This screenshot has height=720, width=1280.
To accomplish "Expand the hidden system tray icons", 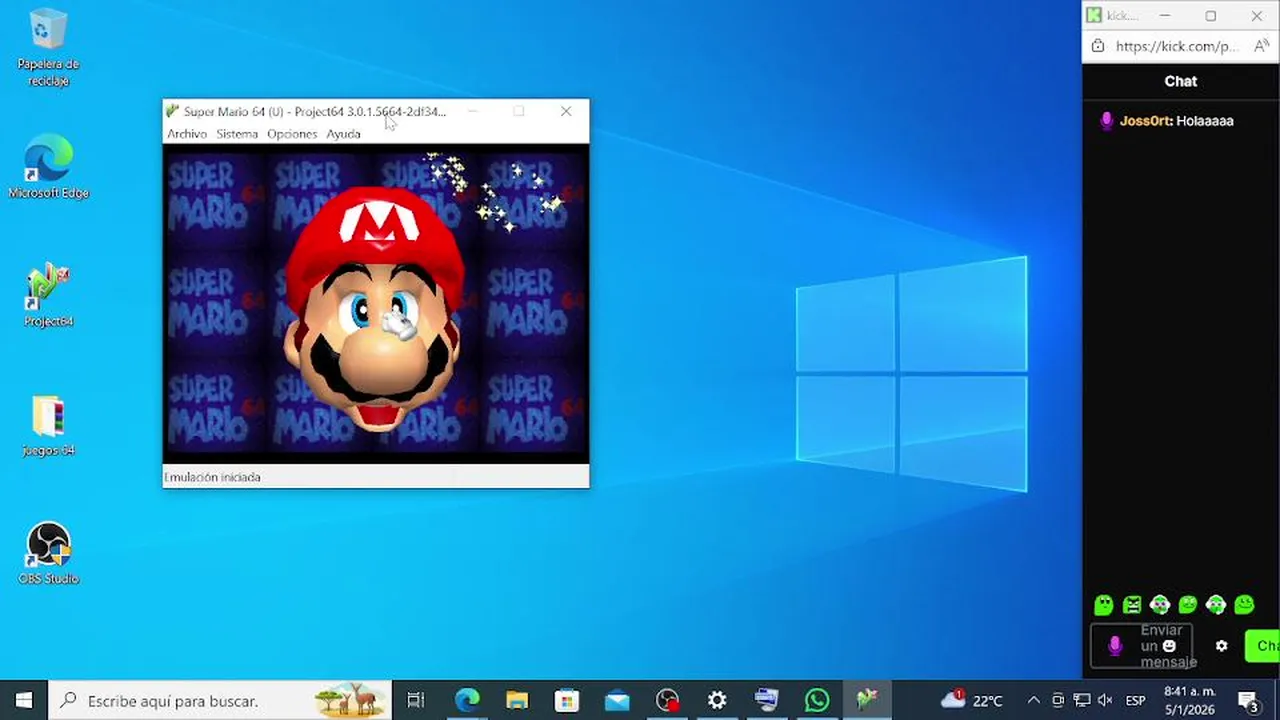I will pyautogui.click(x=1033, y=700).
